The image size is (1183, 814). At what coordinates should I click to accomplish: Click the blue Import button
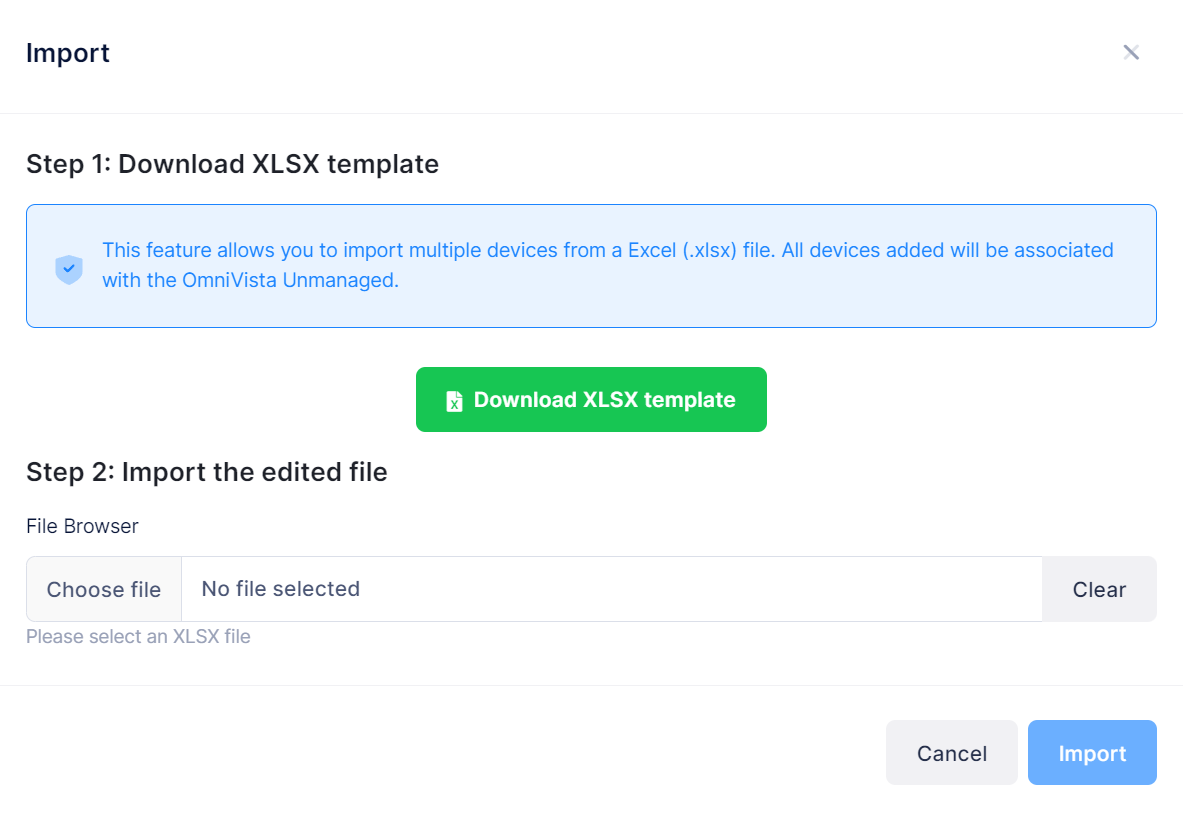coord(1092,753)
